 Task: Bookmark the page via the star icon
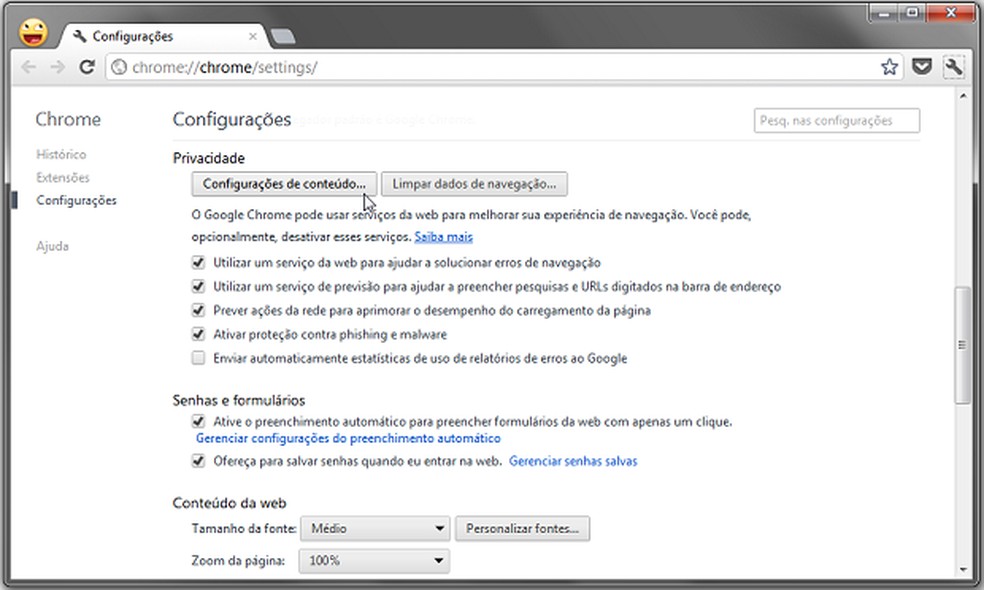coord(889,66)
